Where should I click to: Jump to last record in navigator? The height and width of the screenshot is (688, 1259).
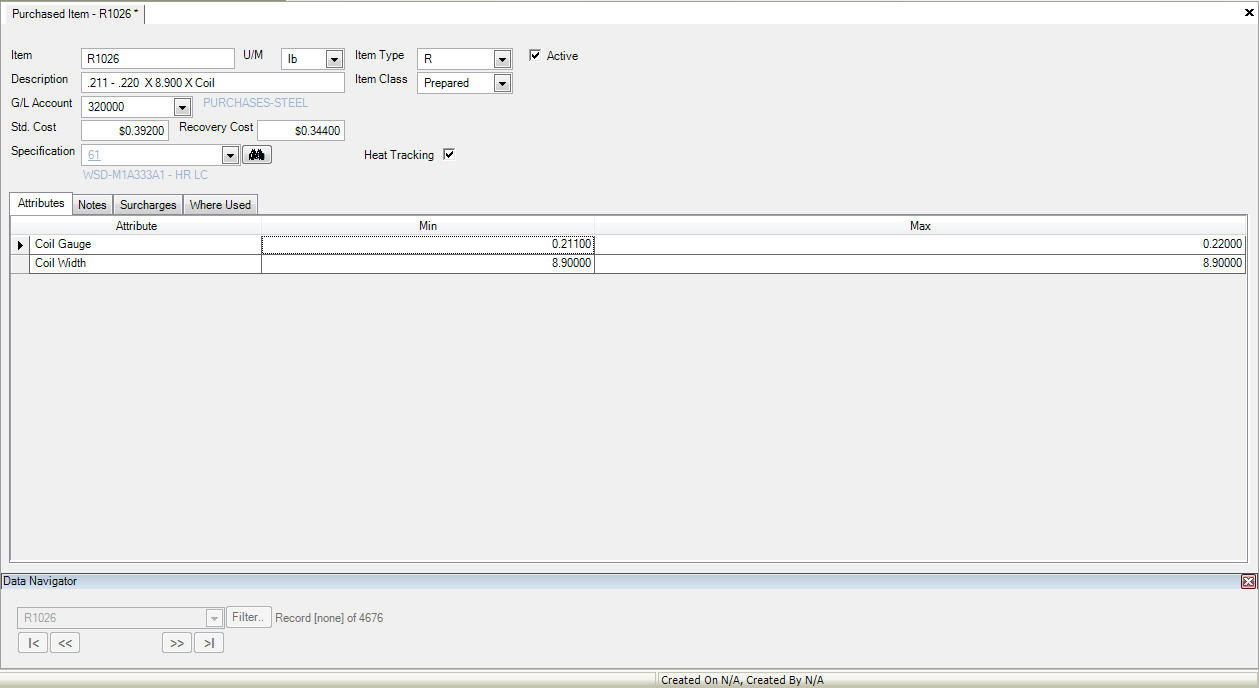coord(209,643)
